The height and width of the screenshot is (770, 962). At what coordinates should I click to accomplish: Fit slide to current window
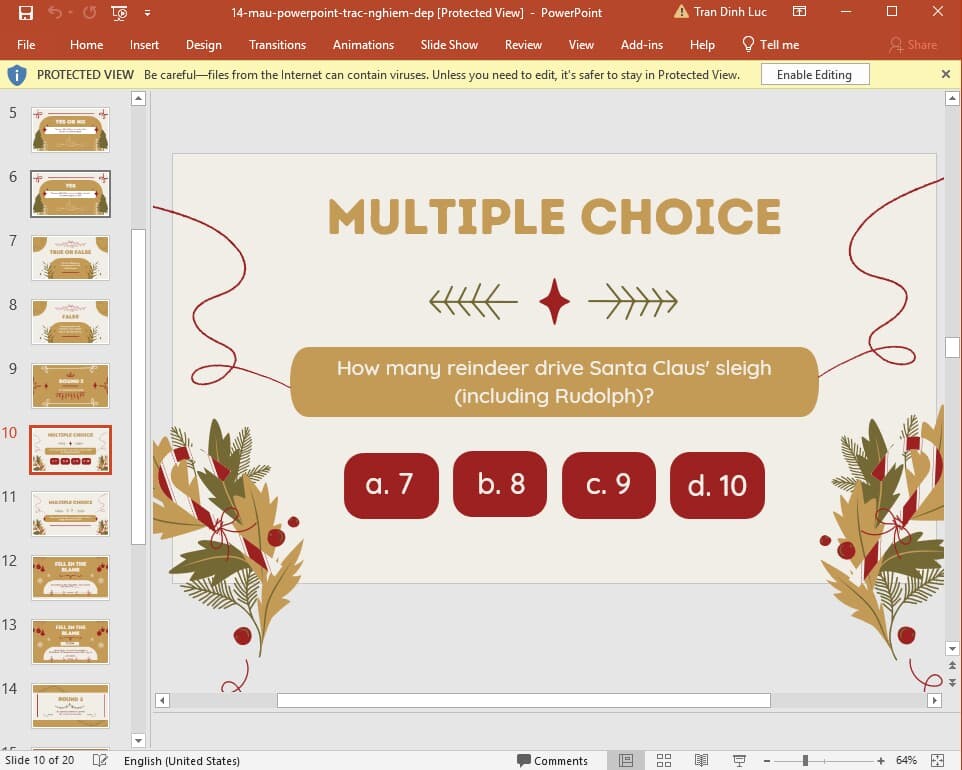click(x=937, y=760)
